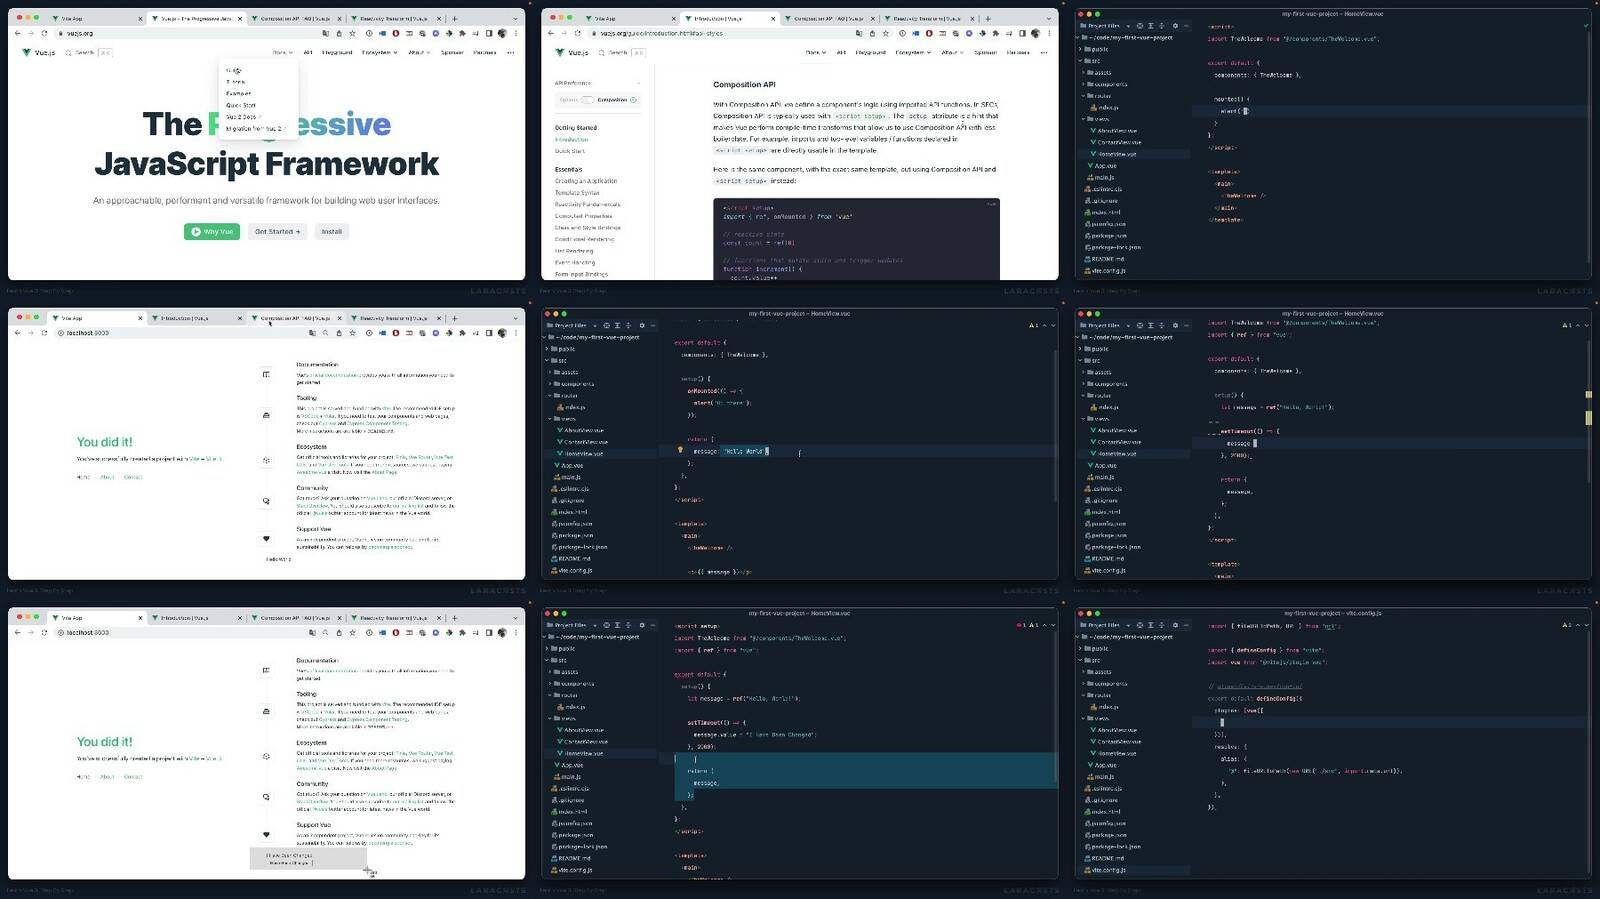Click the Ecosystem icon on the Hello World localhost page
This screenshot has height=899, width=1600.
click(x=266, y=461)
